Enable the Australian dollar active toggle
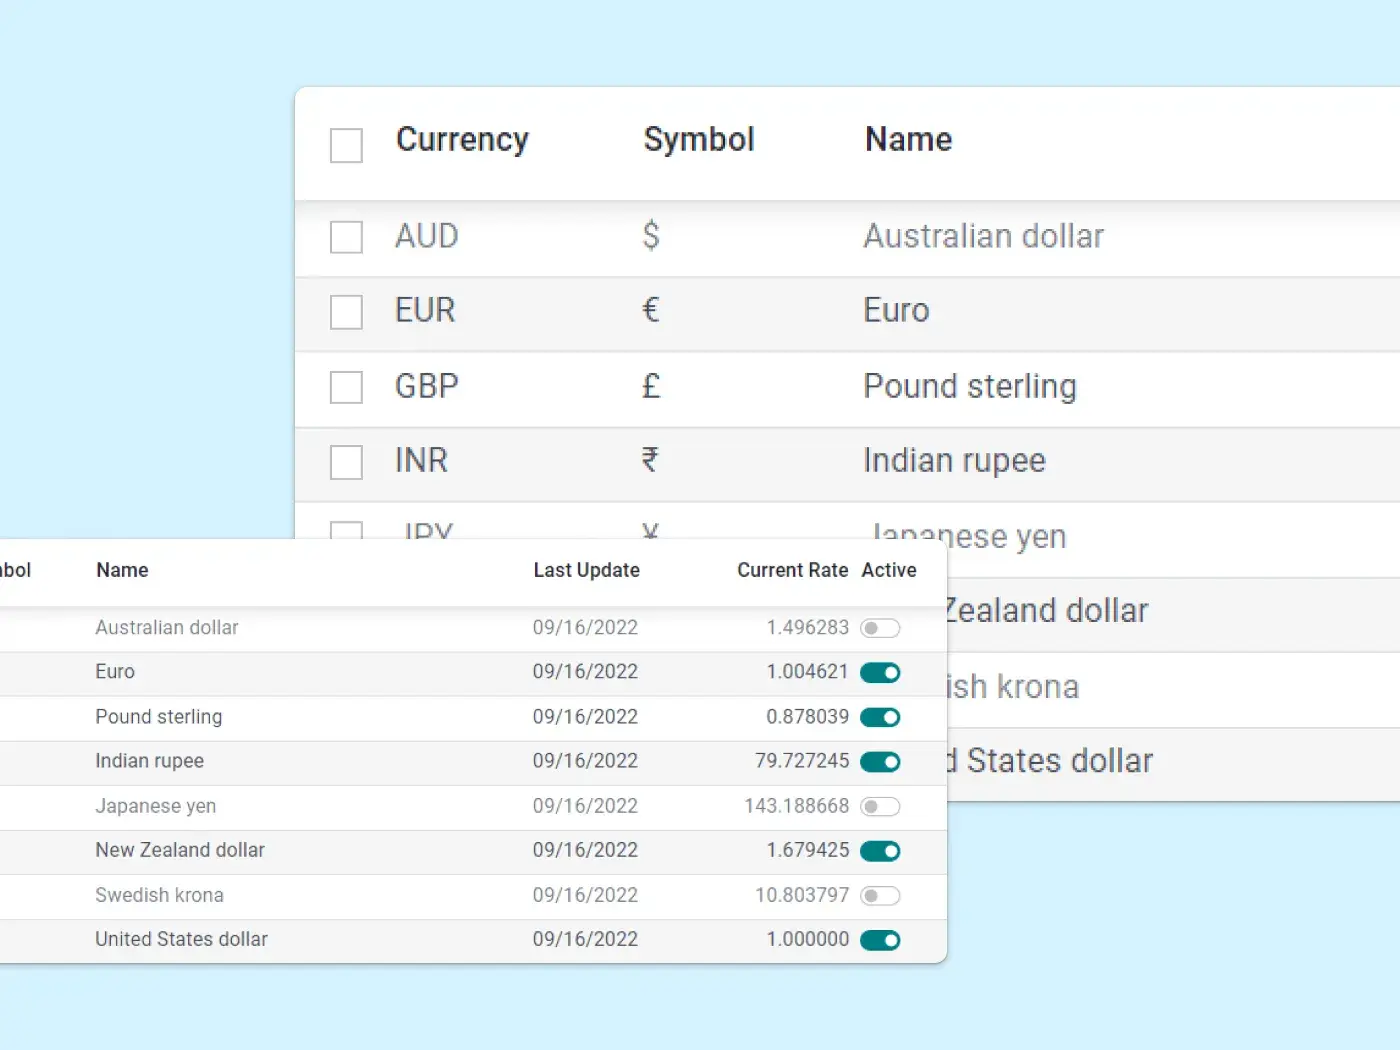 (x=880, y=628)
